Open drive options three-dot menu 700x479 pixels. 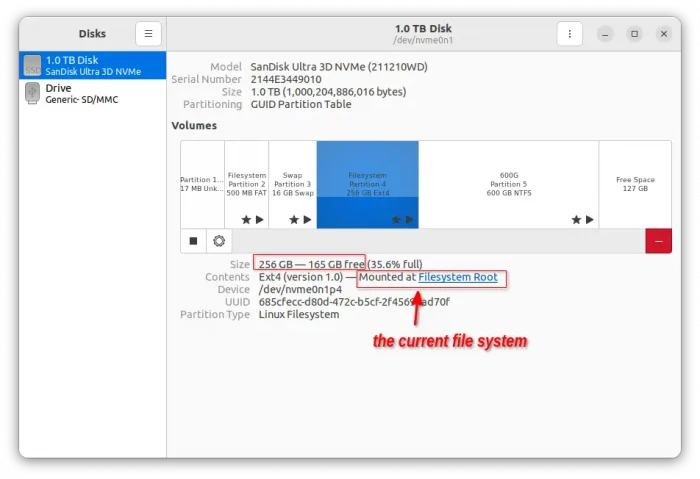click(569, 33)
